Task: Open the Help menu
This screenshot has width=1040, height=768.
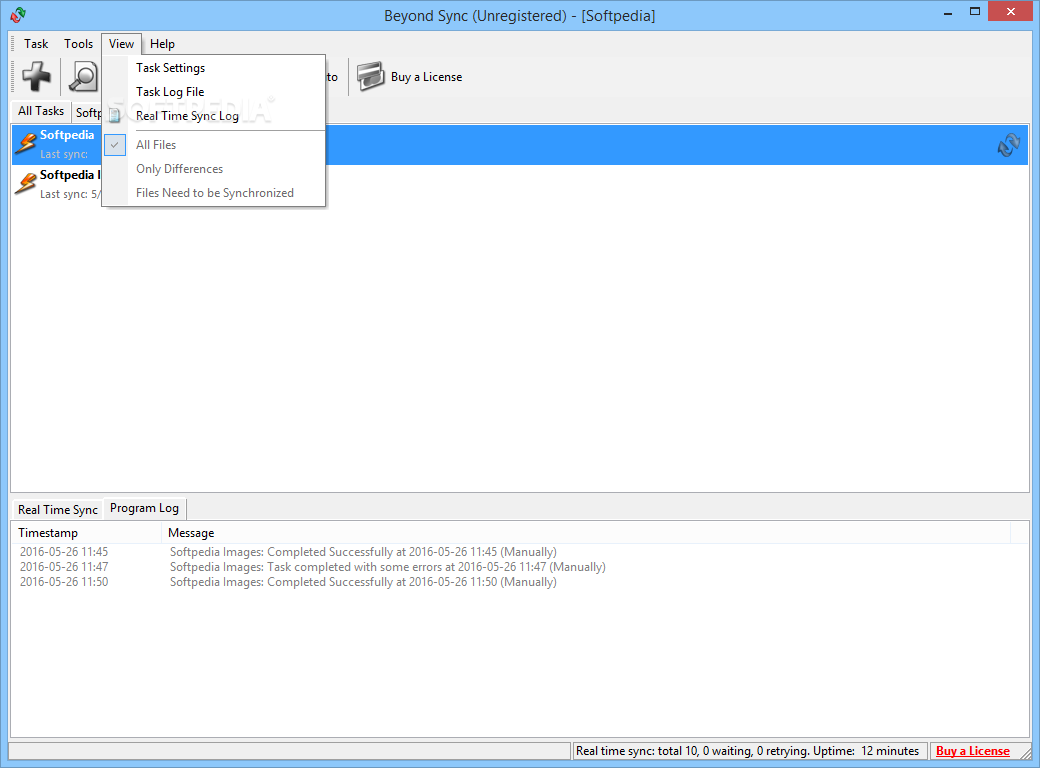Action: click(x=162, y=44)
